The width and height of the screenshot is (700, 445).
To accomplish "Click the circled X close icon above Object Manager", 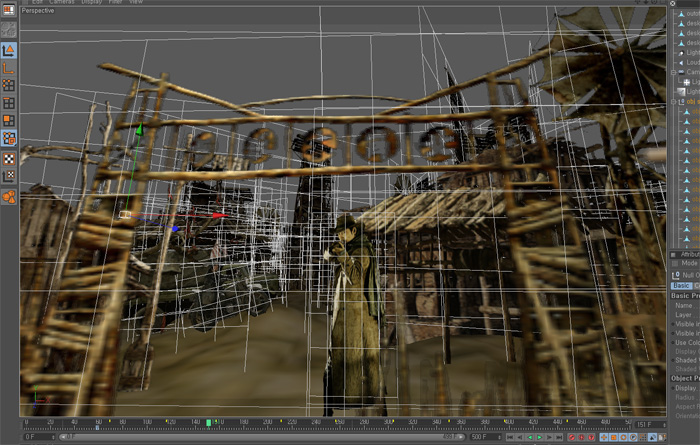I will pyautogui.click(x=673, y=3).
